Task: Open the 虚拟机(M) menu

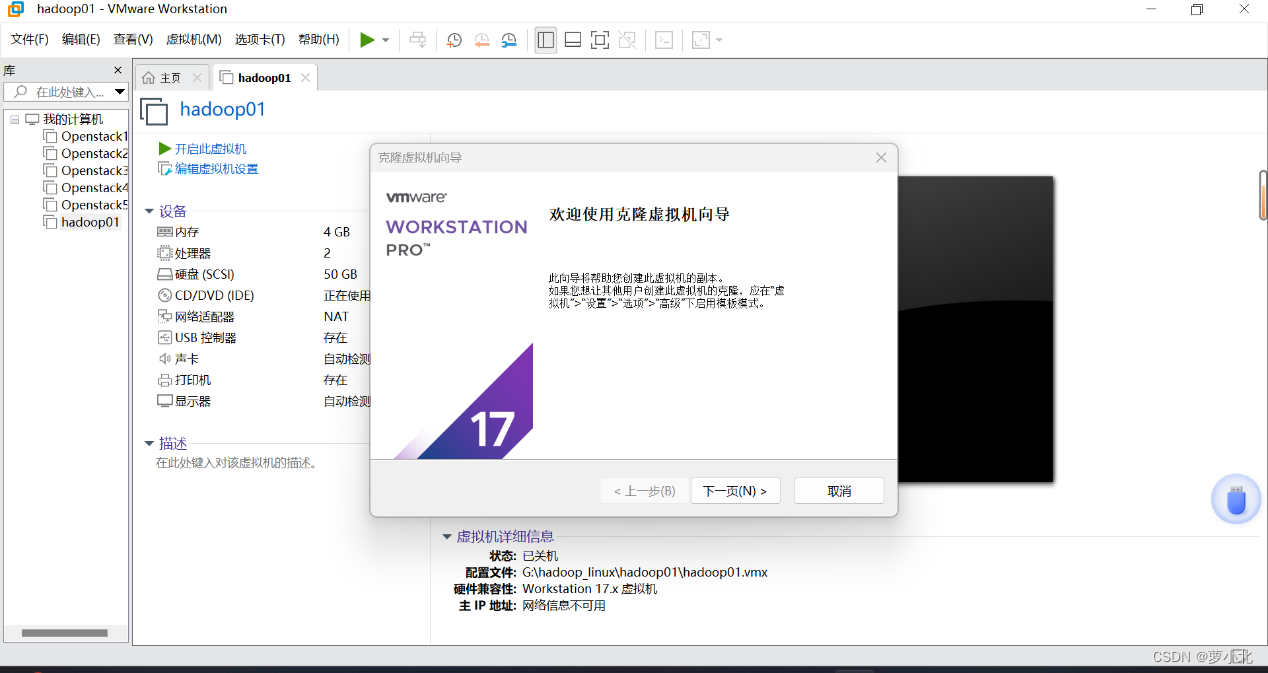Action: (194, 40)
